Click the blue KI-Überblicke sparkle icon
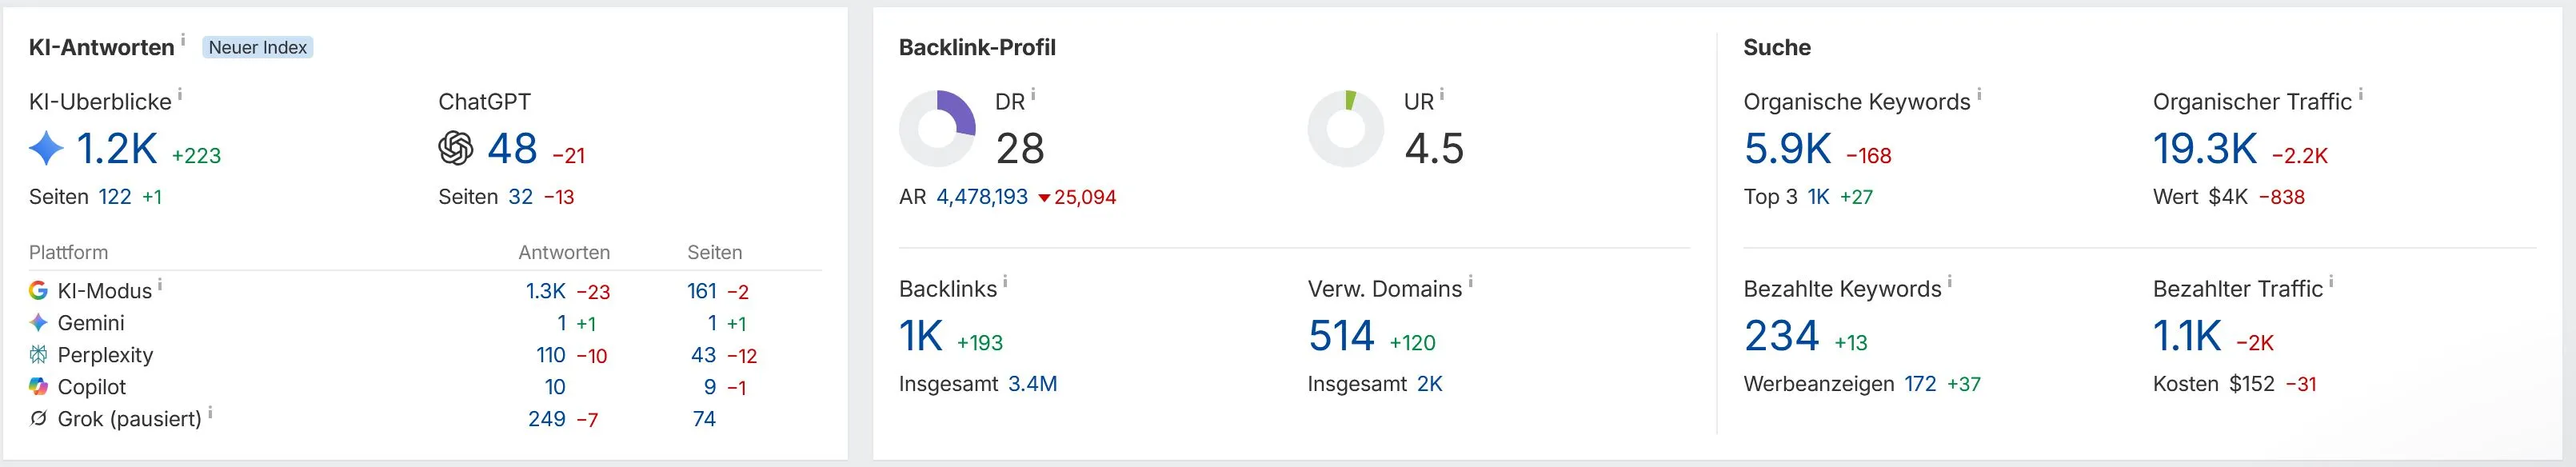The height and width of the screenshot is (467, 2576). (x=46, y=149)
